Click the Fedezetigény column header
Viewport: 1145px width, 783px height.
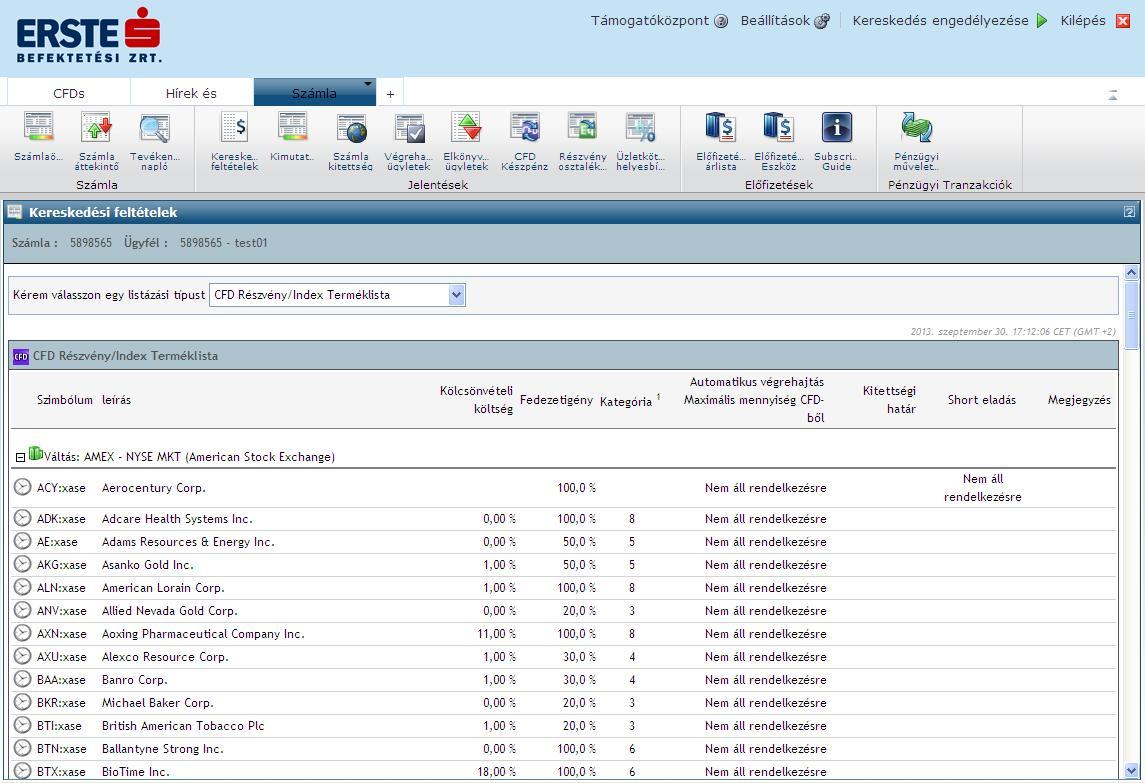[x=556, y=400]
